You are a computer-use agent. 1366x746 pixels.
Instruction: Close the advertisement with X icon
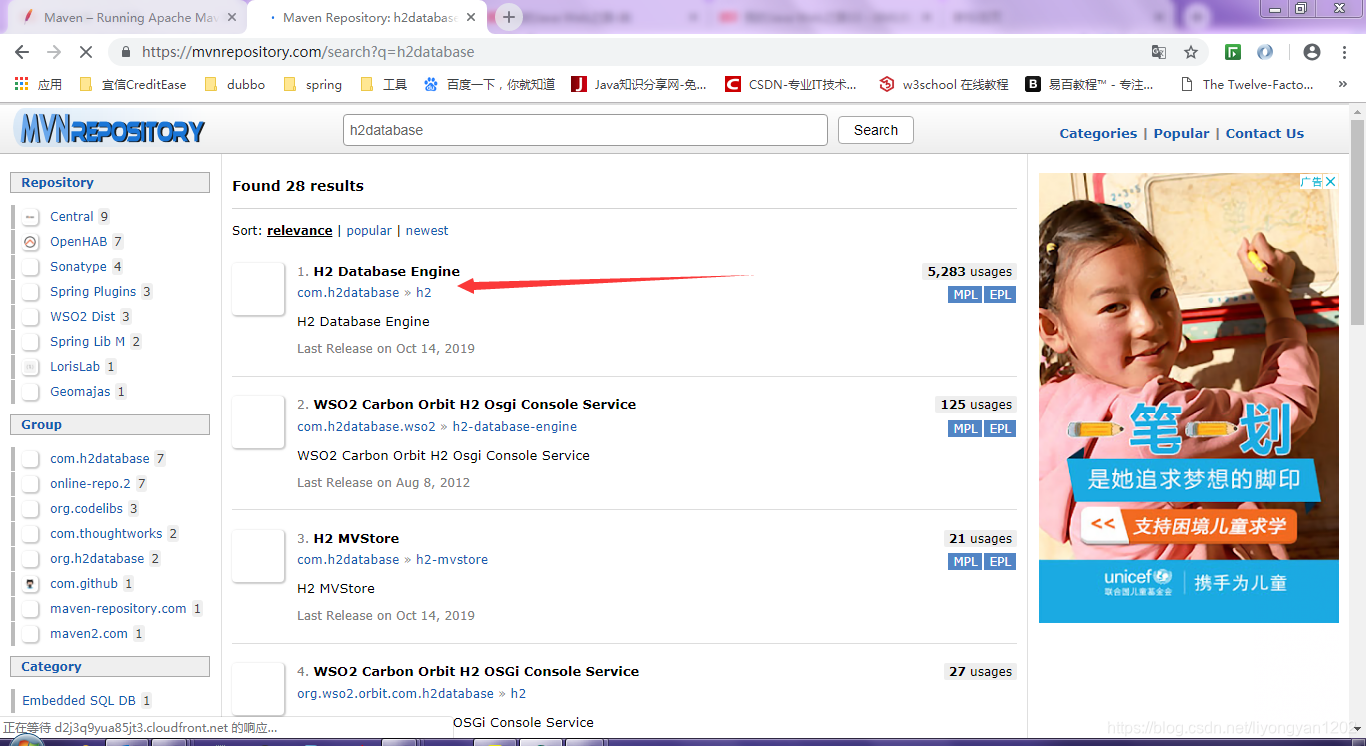(x=1330, y=181)
